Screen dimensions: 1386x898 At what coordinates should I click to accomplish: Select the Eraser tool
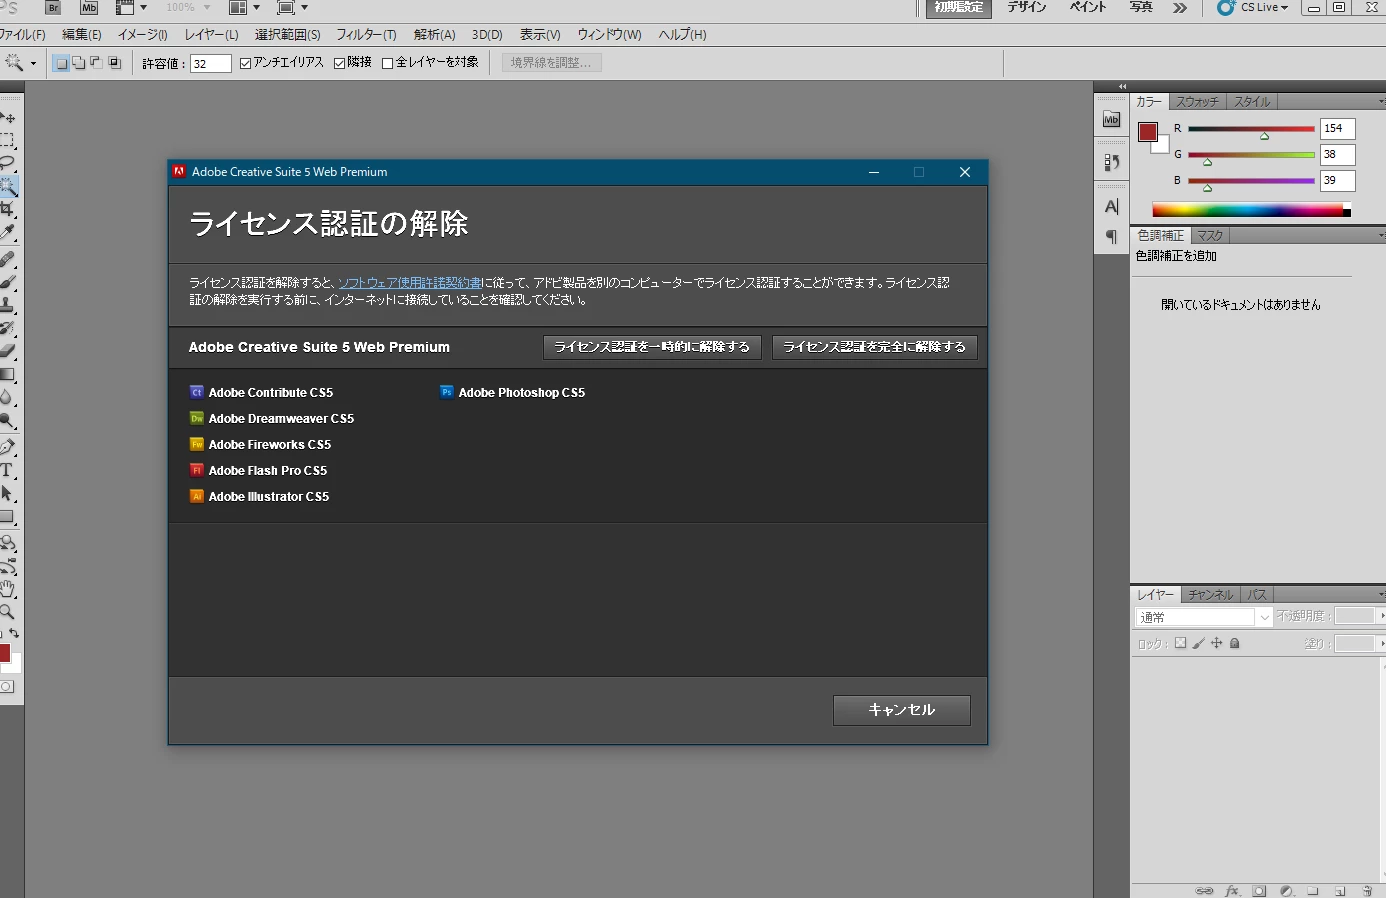click(x=8, y=351)
